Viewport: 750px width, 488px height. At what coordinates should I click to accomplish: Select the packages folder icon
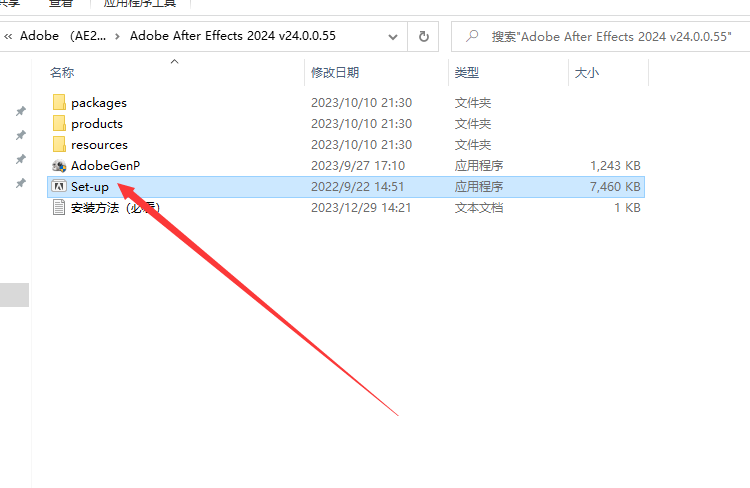click(59, 102)
